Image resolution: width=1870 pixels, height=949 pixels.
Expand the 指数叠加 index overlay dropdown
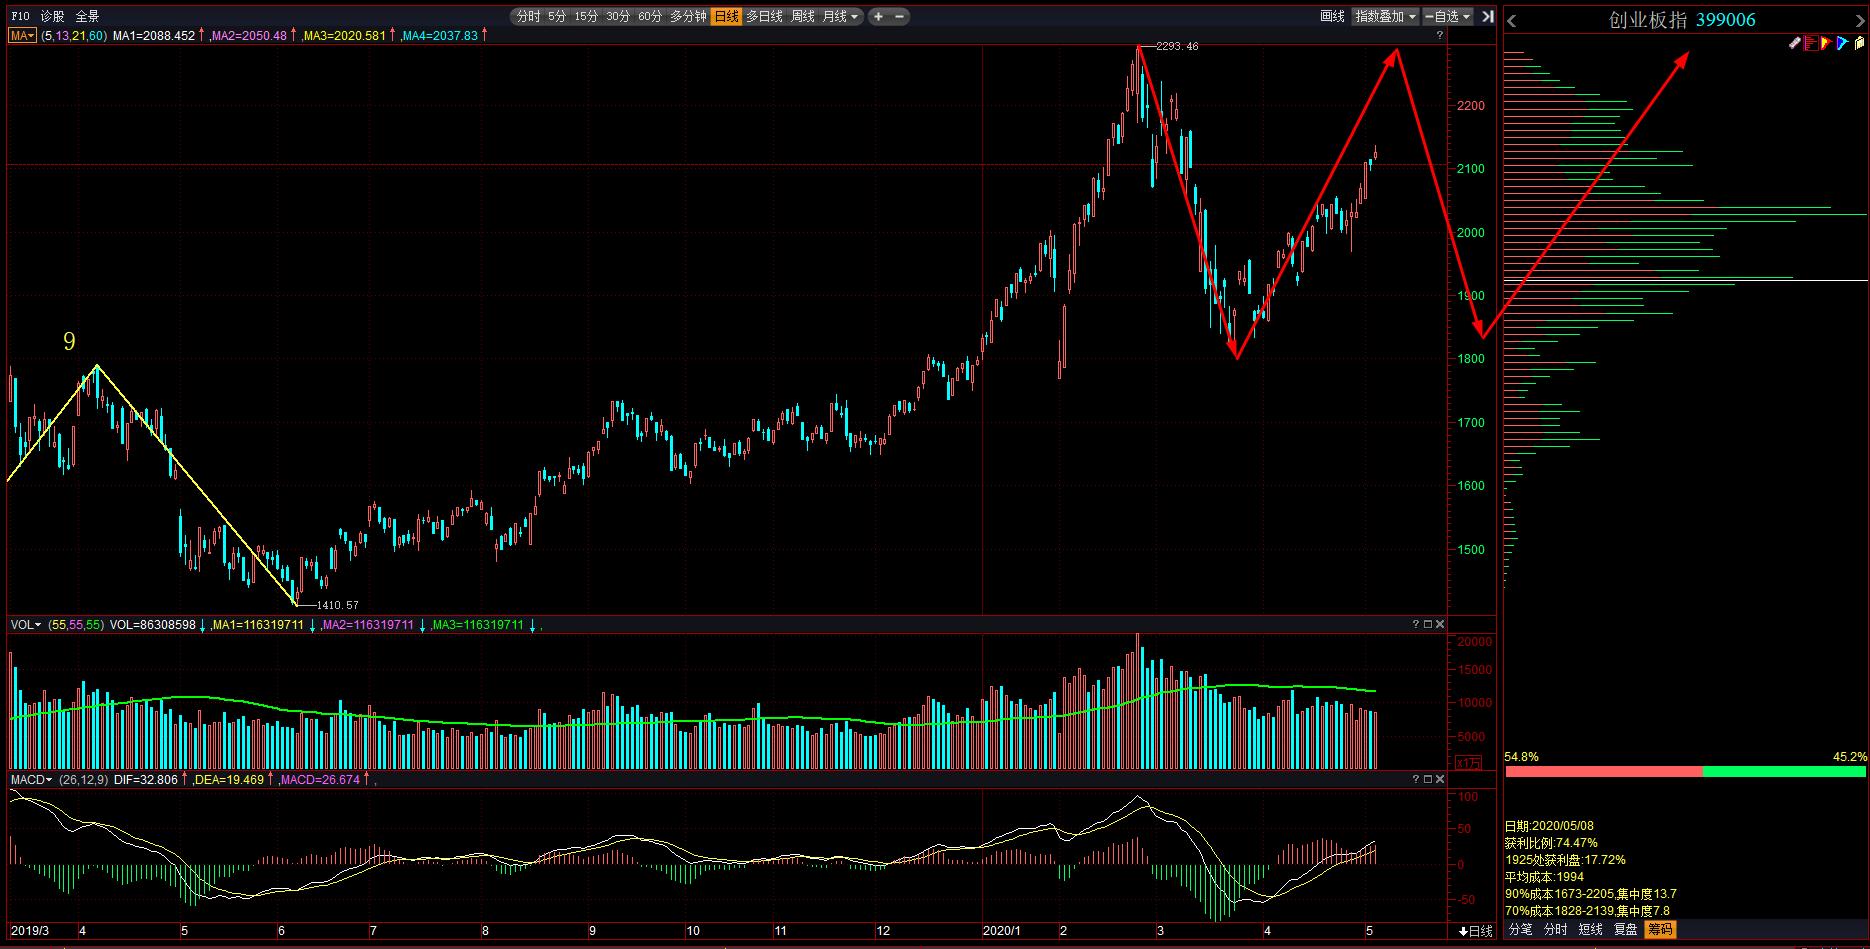coord(1386,16)
